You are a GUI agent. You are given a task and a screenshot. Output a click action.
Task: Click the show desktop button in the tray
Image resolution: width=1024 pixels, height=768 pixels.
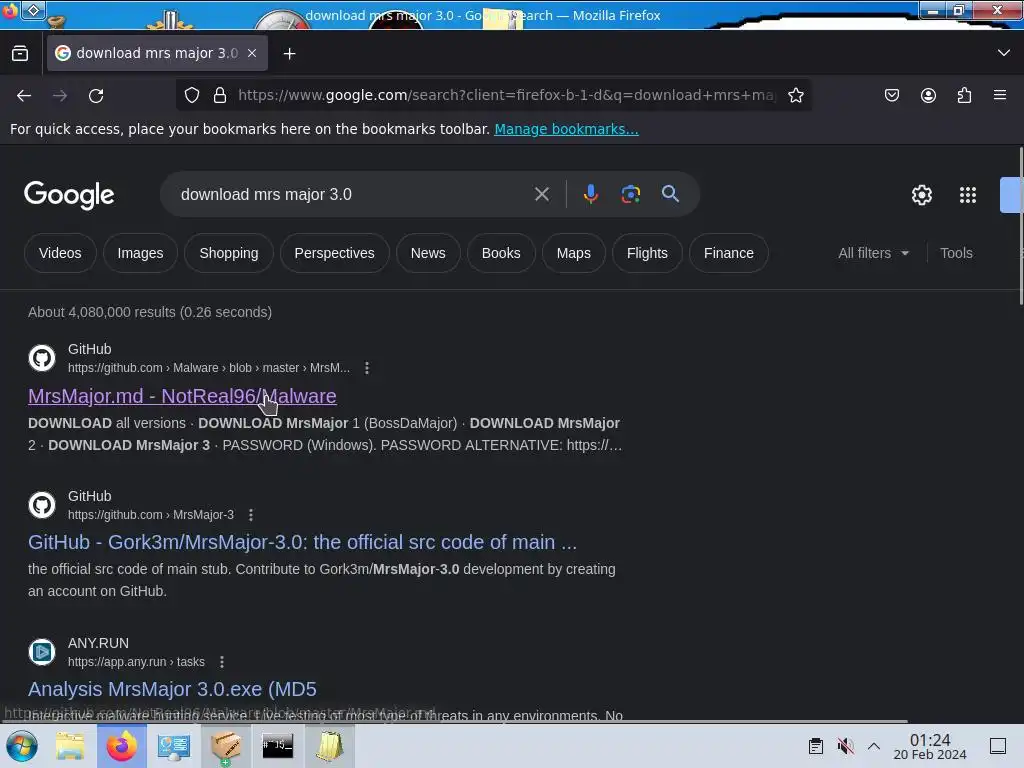click(998, 746)
